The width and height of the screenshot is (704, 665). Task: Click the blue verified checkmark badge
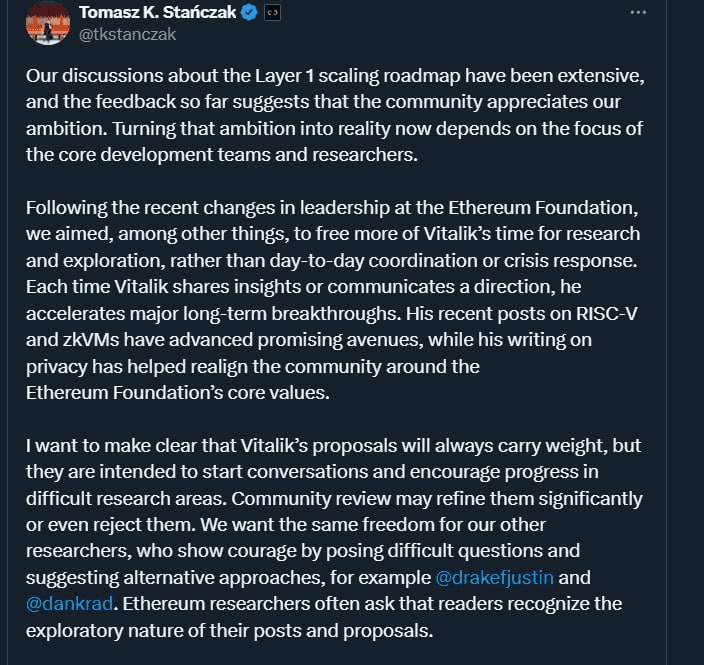pyautogui.click(x=249, y=13)
